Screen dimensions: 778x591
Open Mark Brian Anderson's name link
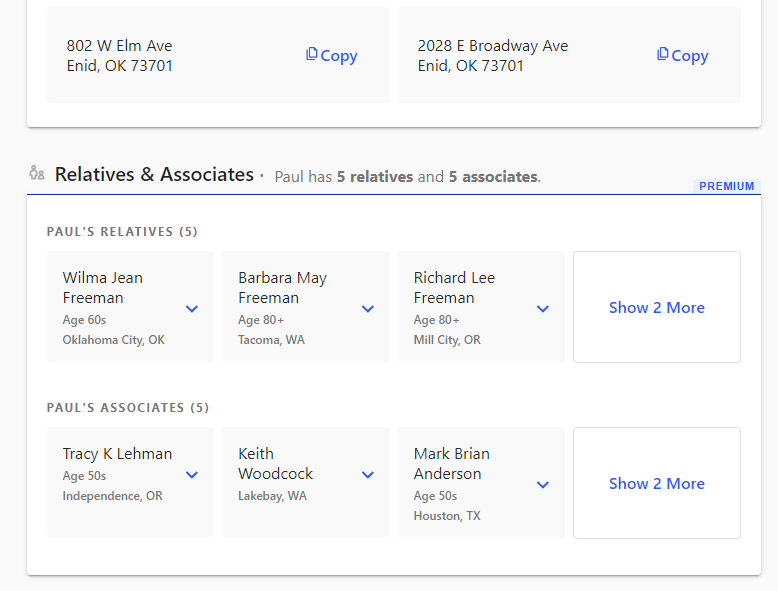(452, 463)
